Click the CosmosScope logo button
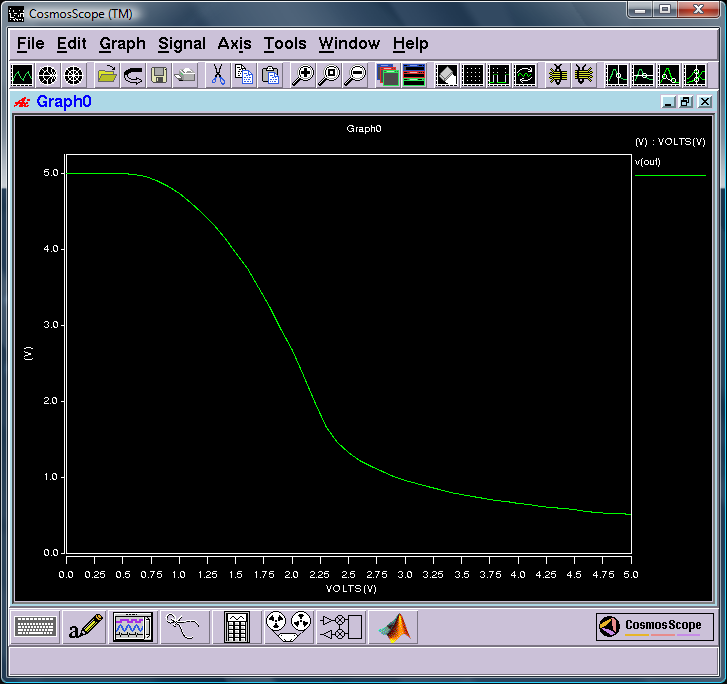 (x=655, y=626)
